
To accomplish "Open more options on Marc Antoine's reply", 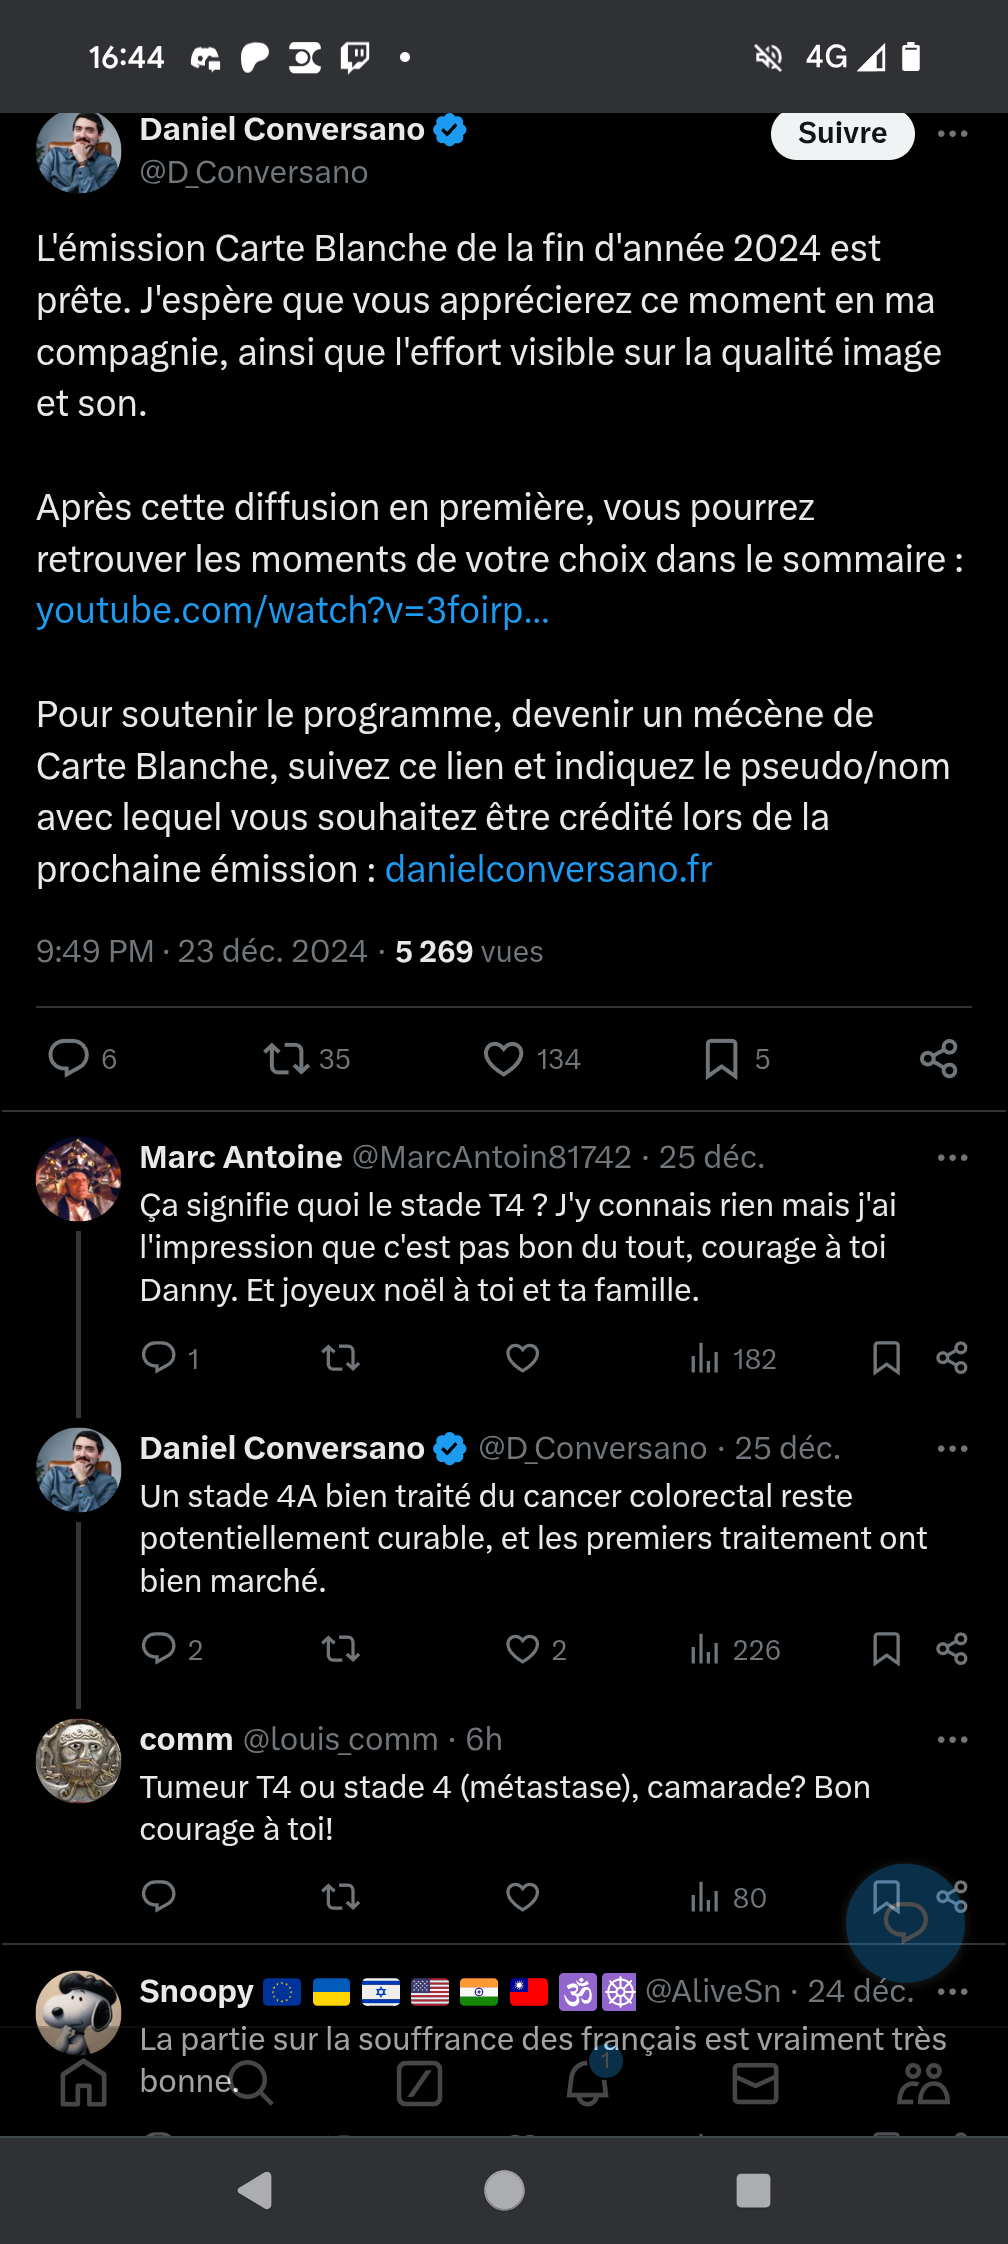I will (x=952, y=1157).
